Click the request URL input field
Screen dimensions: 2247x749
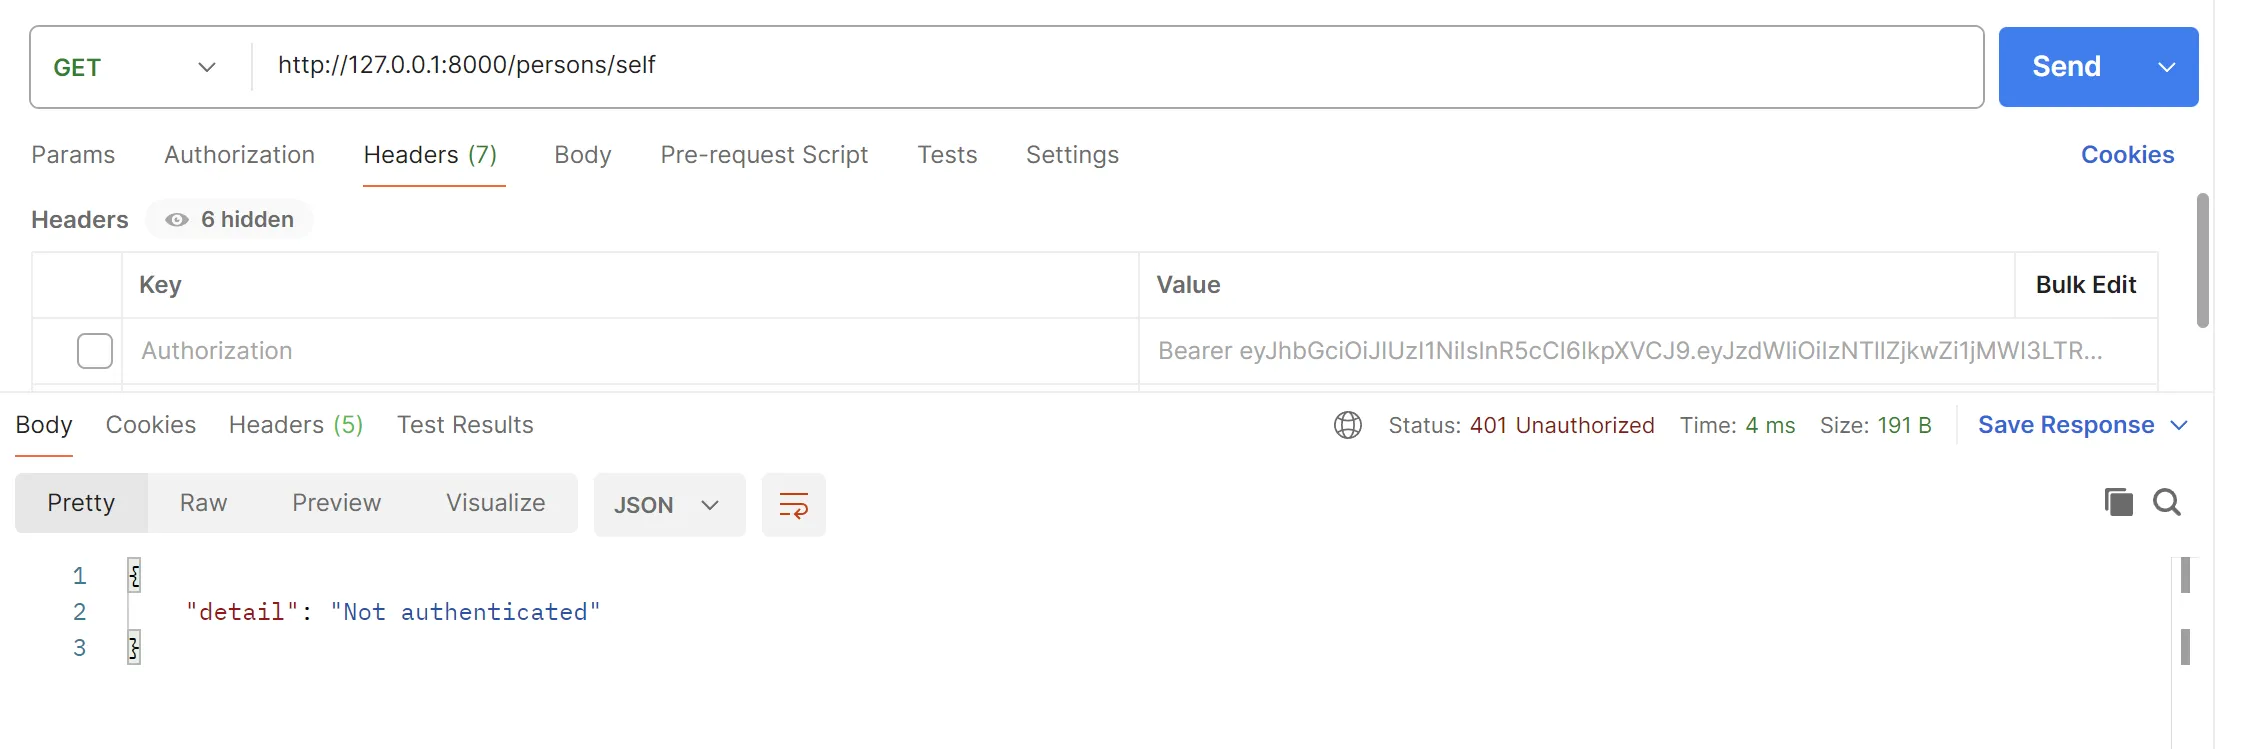tap(1117, 67)
